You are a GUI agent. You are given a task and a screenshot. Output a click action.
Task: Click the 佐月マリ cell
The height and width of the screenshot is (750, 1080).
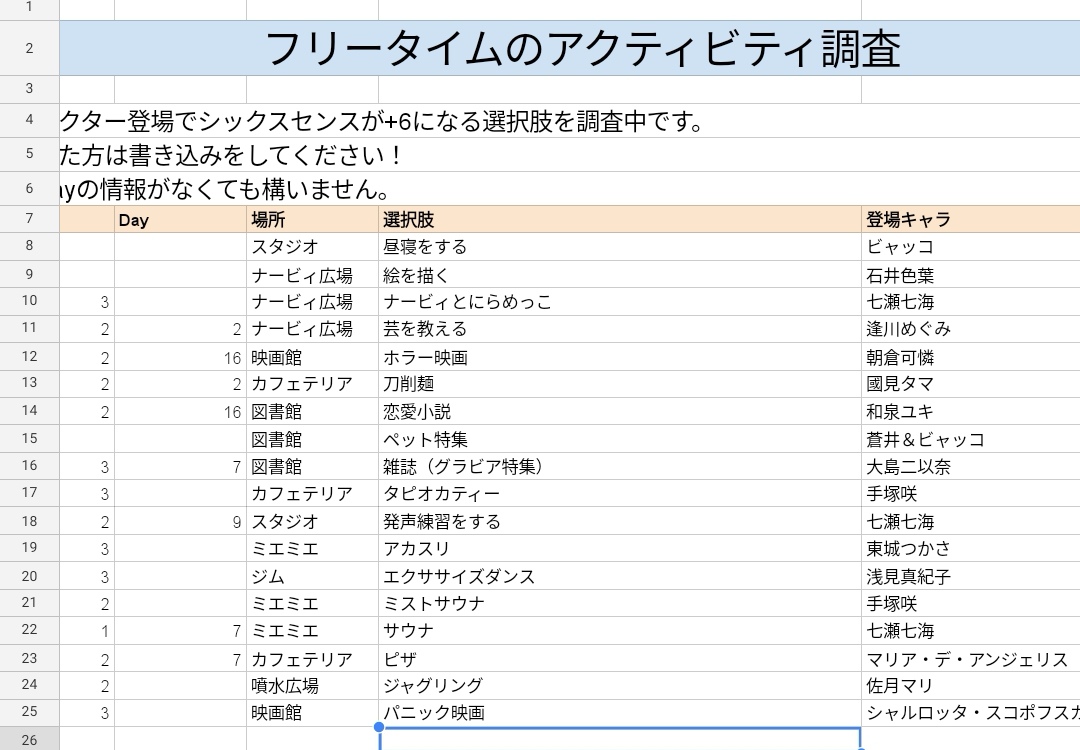tap(970, 686)
